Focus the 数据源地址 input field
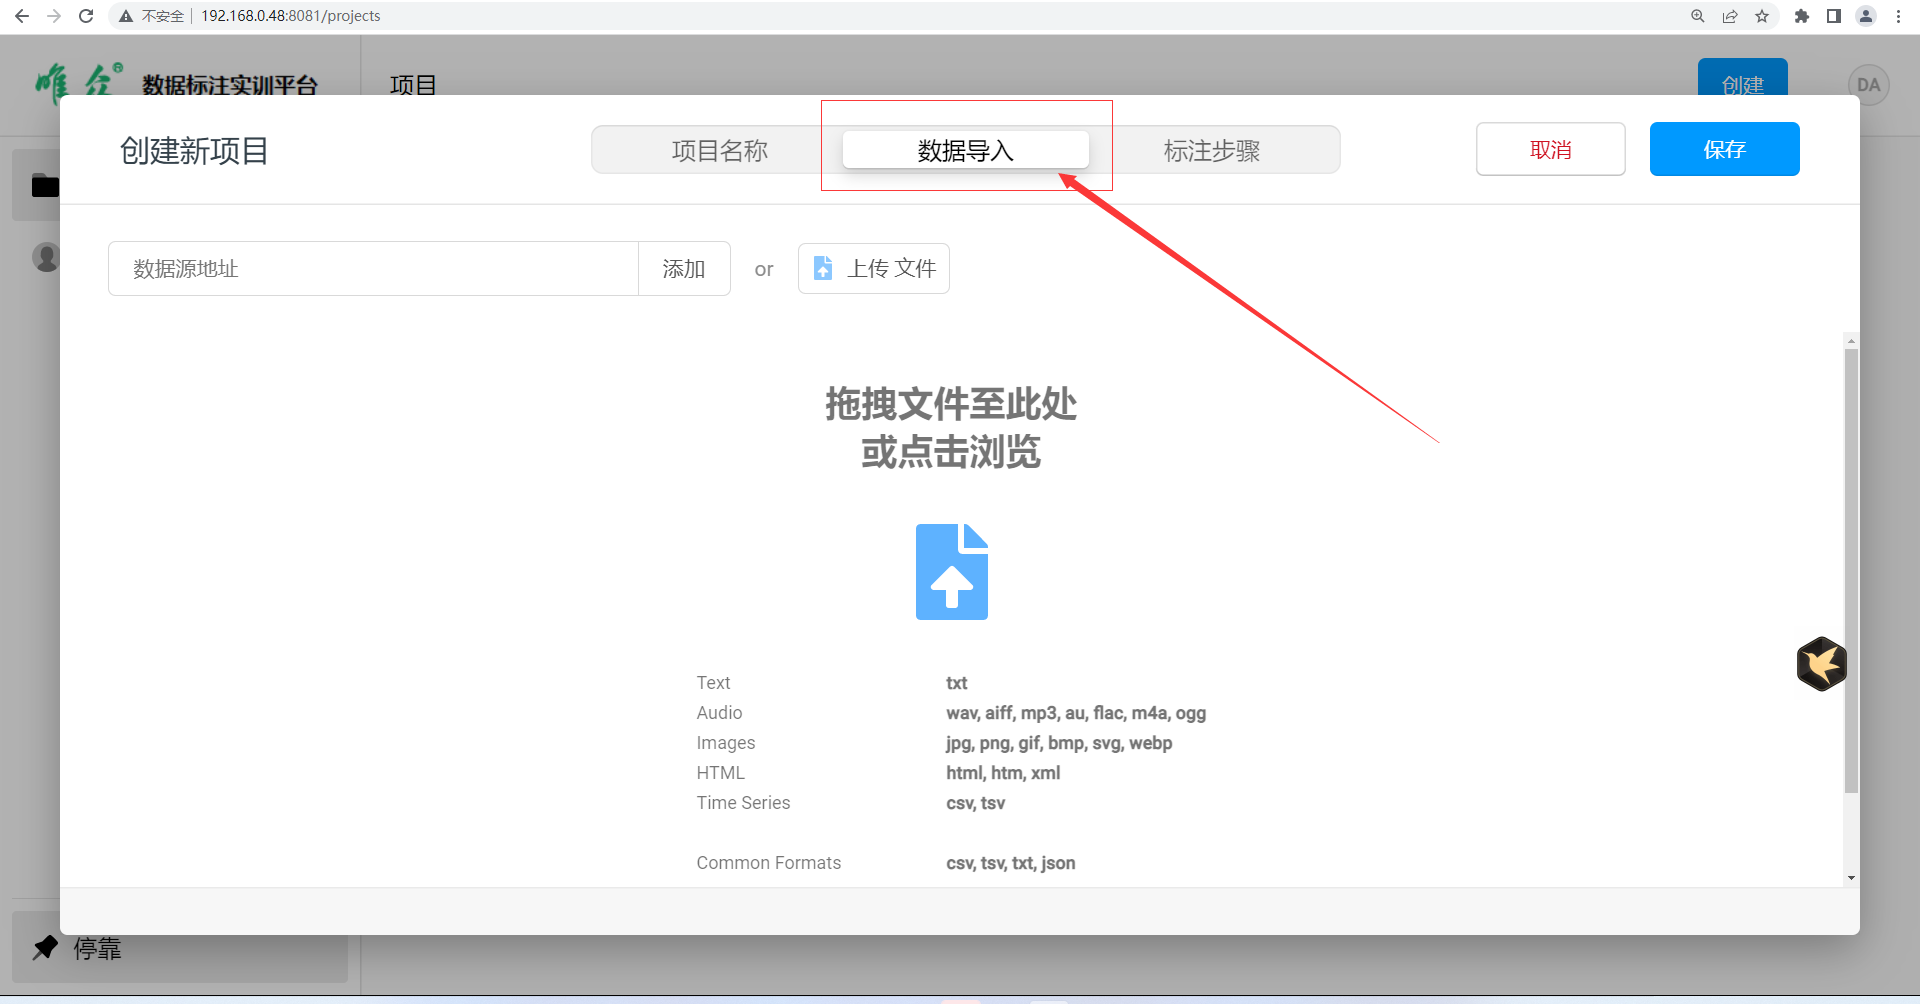 pos(373,269)
